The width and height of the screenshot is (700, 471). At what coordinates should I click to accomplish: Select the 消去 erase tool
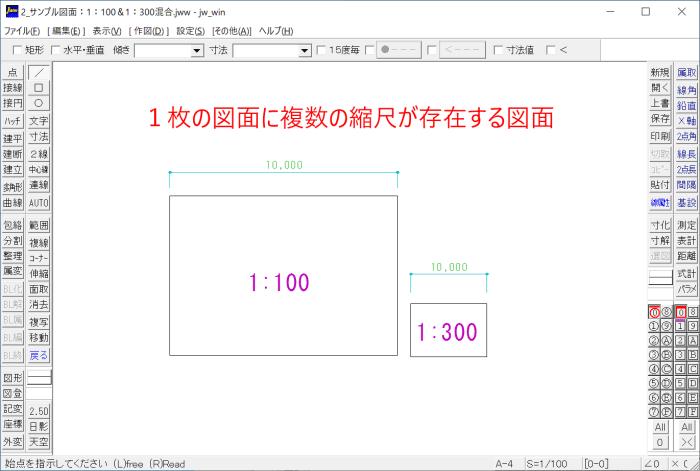click(39, 305)
